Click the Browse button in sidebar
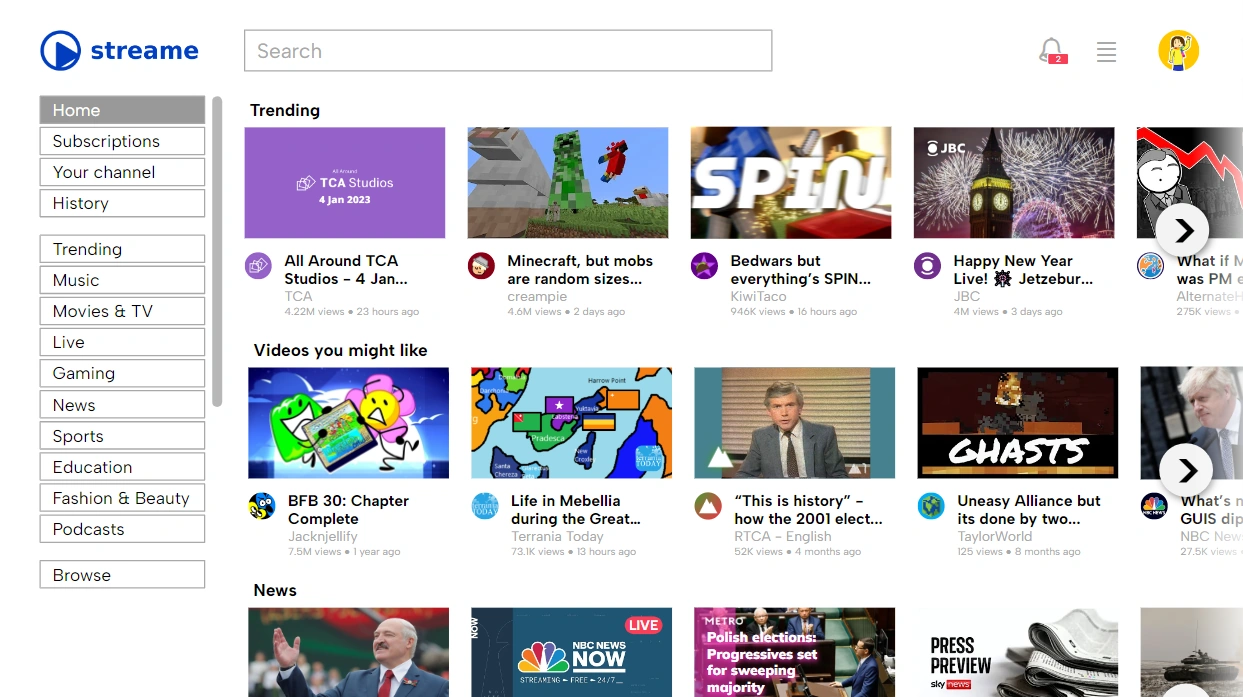Image resolution: width=1243 pixels, height=697 pixels. (122, 575)
